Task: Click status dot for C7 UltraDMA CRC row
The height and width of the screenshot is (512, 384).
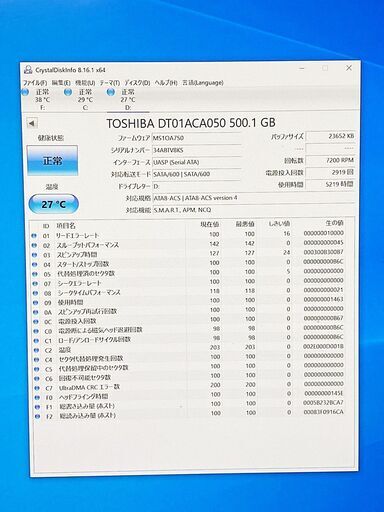Action: click(x=37, y=388)
